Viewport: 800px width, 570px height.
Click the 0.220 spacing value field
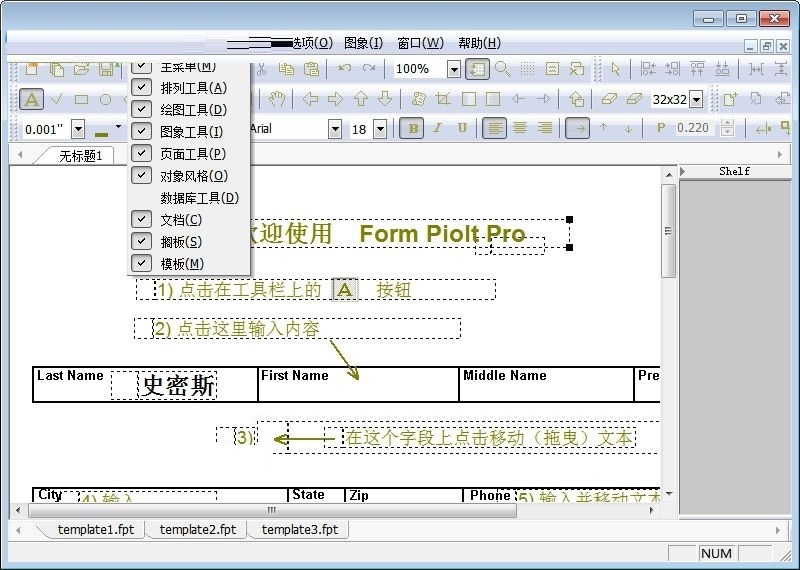692,128
